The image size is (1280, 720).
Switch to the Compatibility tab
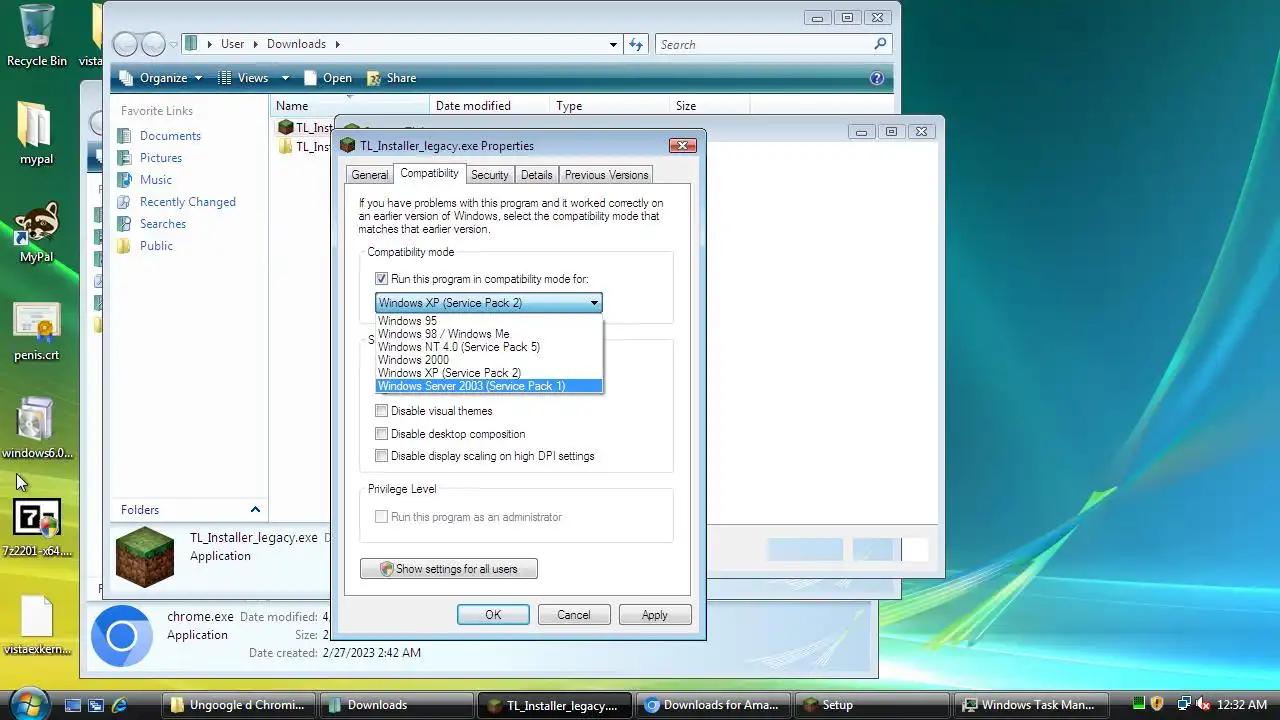click(429, 173)
